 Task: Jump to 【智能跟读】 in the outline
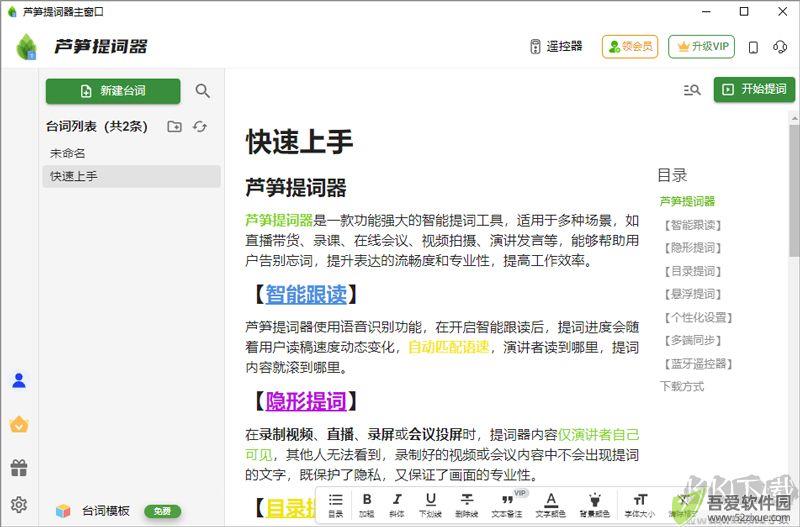click(x=692, y=225)
